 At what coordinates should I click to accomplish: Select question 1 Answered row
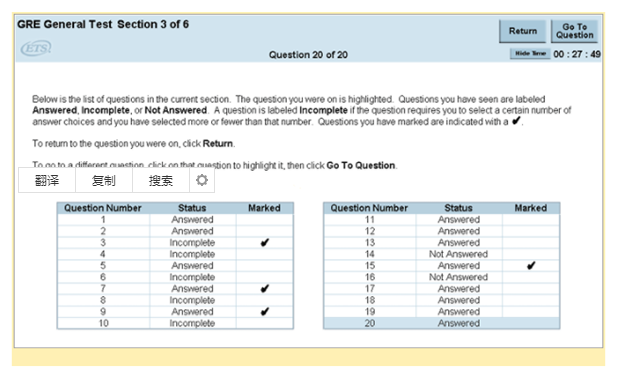(175, 220)
